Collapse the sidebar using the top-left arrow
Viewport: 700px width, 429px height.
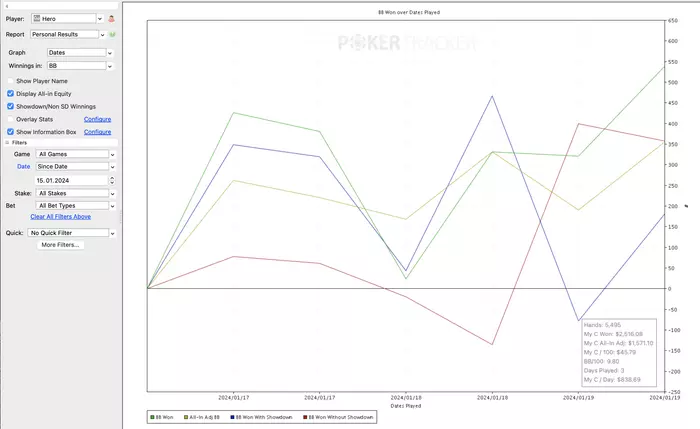7,6
